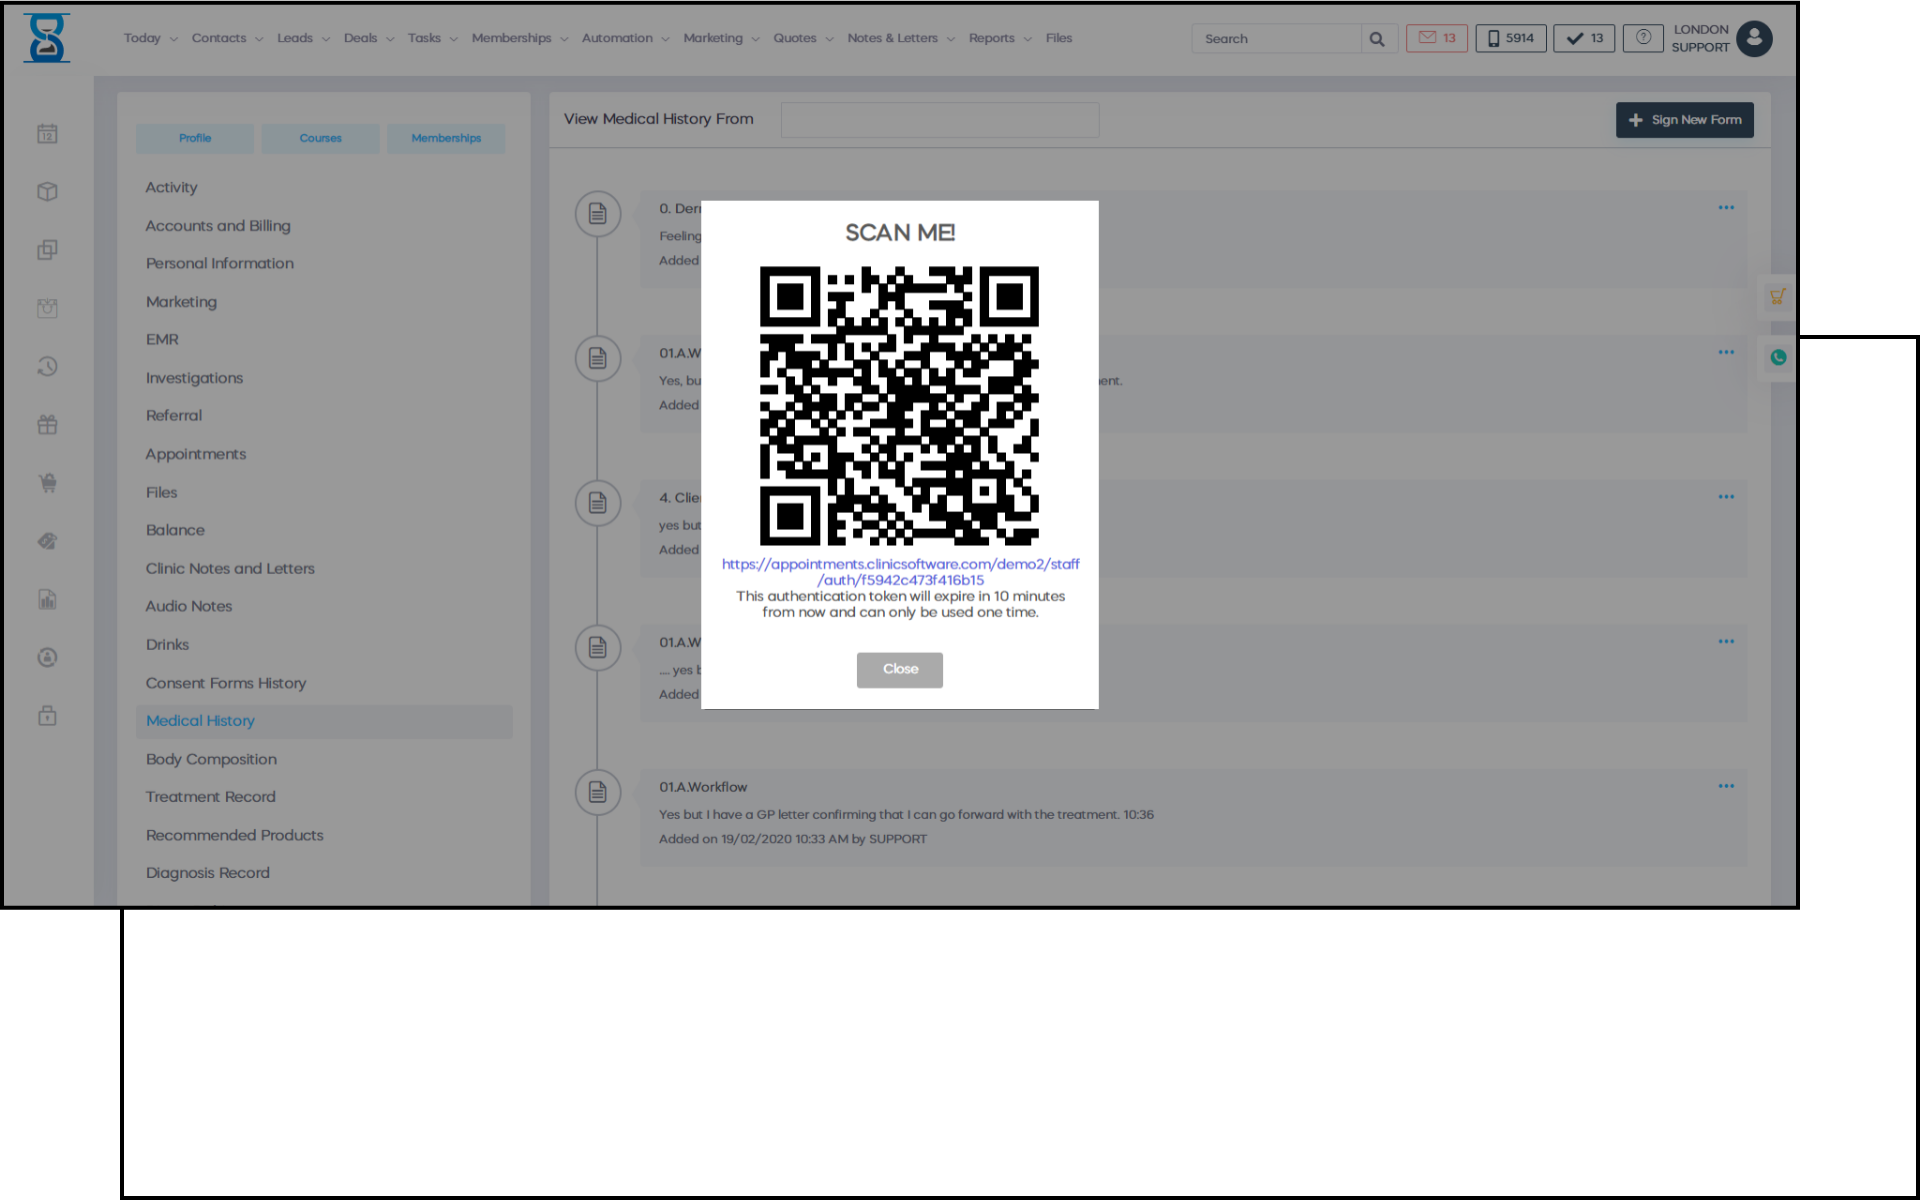The width and height of the screenshot is (1920, 1200).
Task: Open the user avatar profile icon
Action: click(x=1754, y=39)
